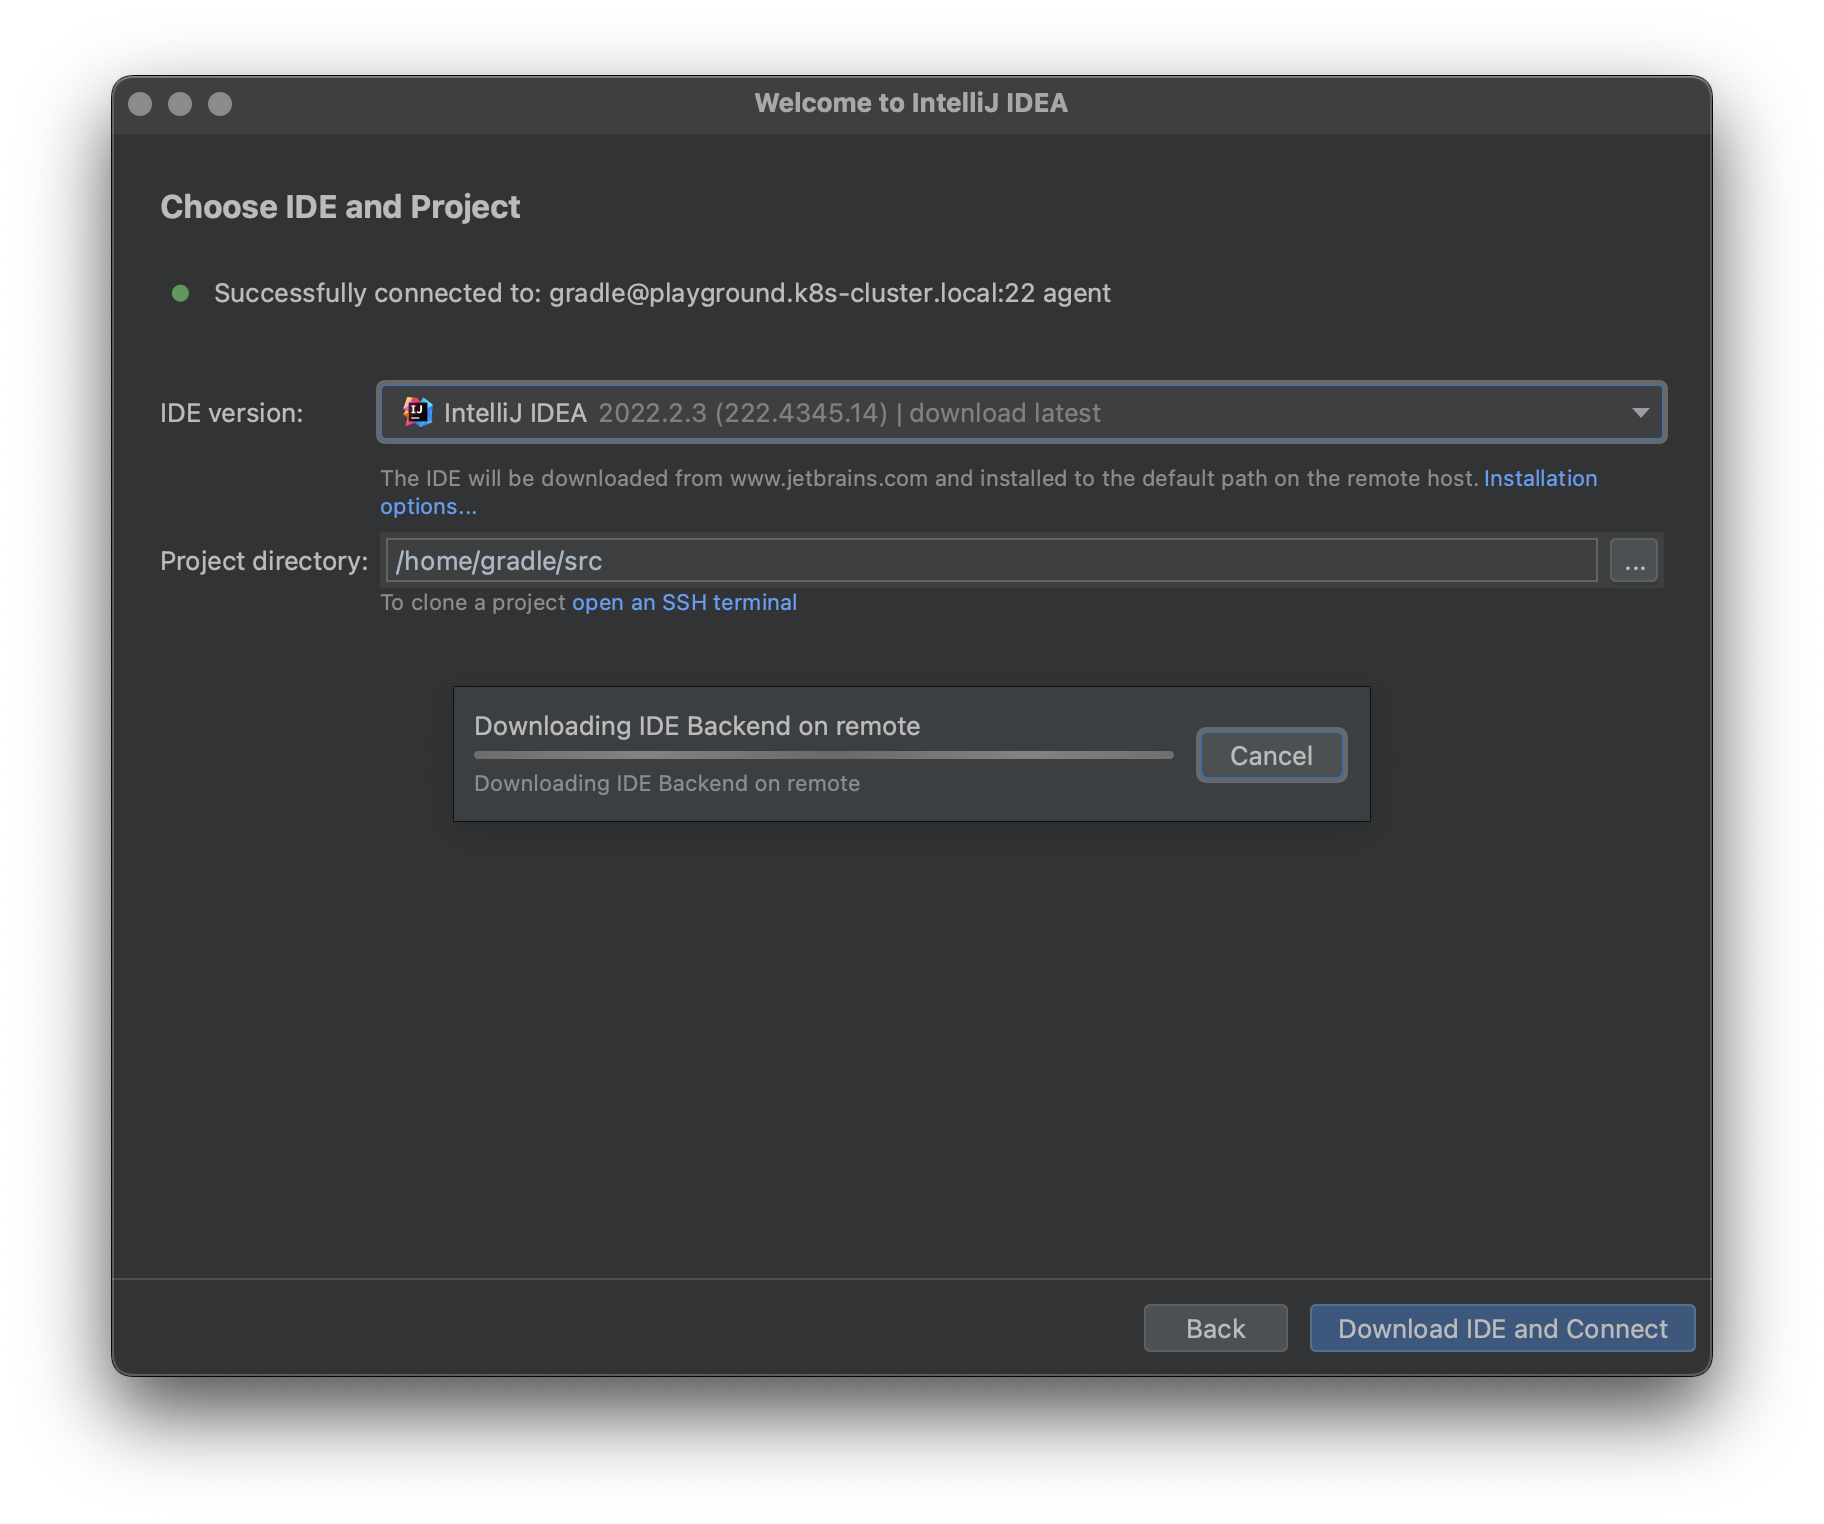Click the green connection status dot

tap(180, 293)
